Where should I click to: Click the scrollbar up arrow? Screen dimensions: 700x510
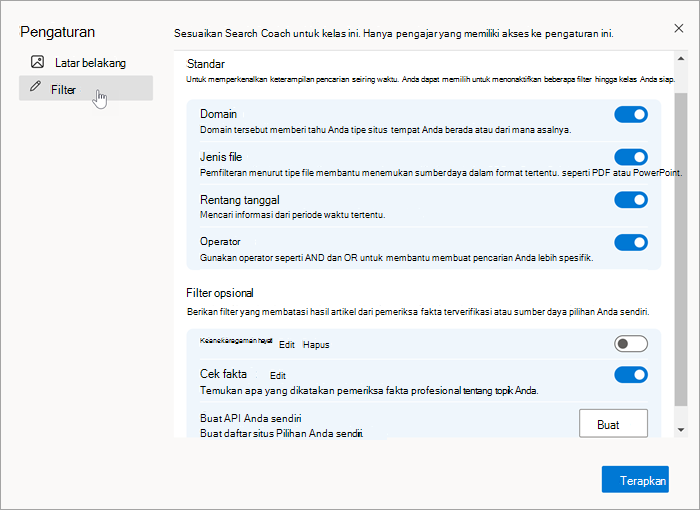pyautogui.click(x=681, y=59)
